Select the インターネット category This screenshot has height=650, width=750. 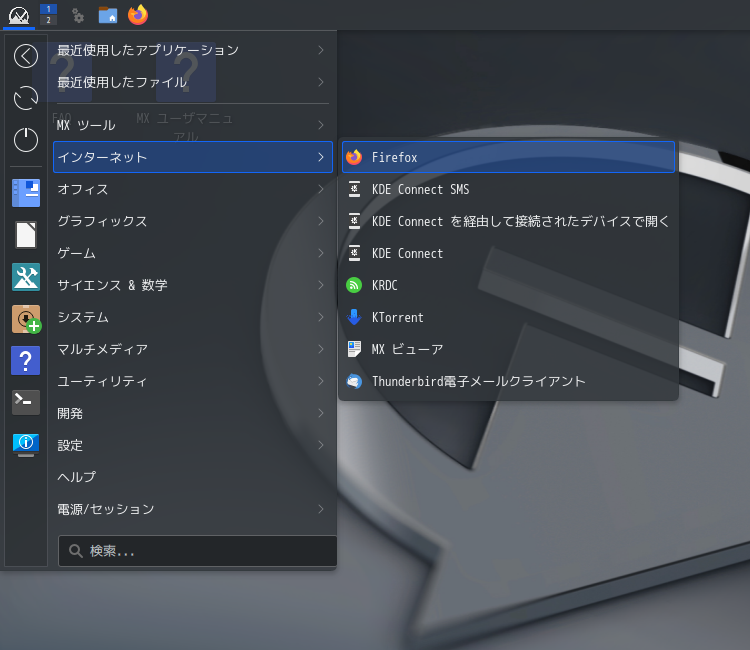[x=193, y=157]
